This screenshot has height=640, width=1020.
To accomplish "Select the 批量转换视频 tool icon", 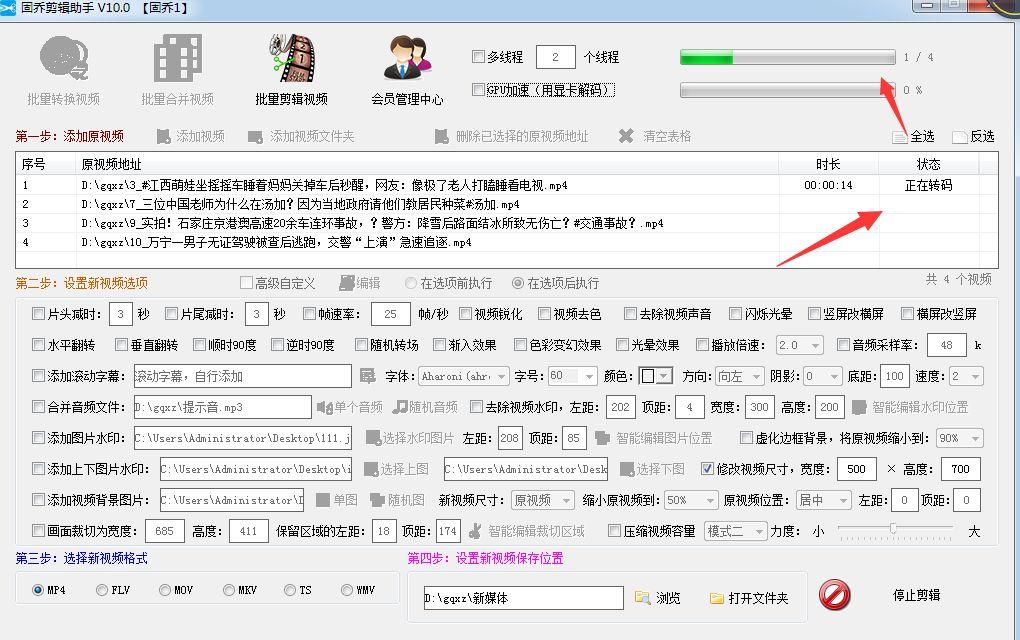I will [x=64, y=58].
